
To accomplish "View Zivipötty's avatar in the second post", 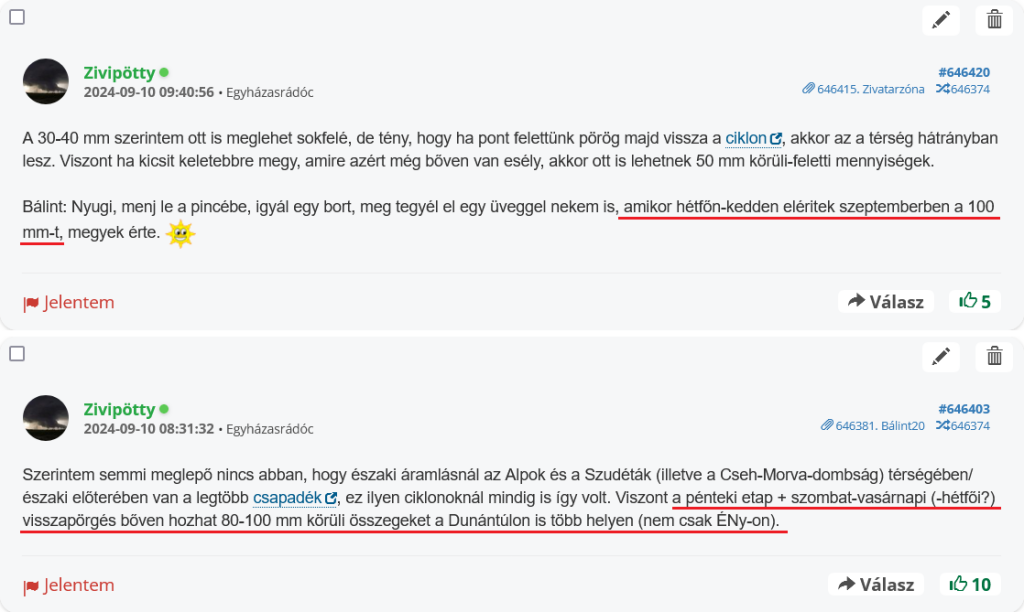I will 46,418.
